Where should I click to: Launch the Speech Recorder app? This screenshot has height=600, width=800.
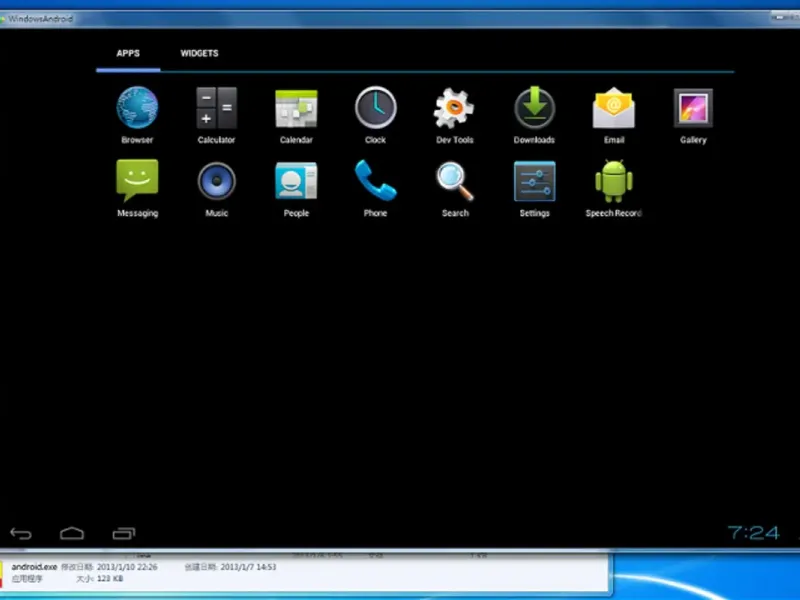click(x=614, y=188)
